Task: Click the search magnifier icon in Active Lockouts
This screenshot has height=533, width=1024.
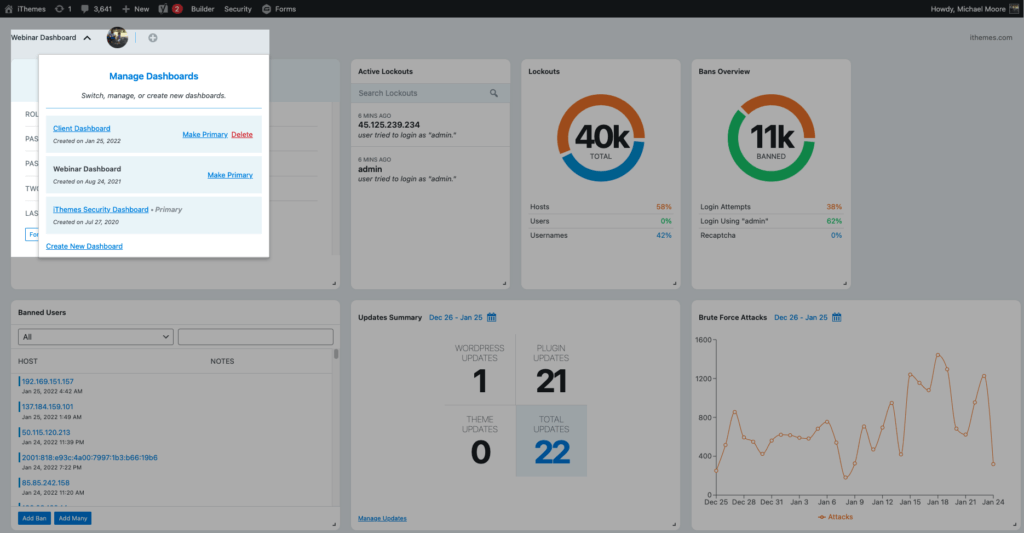Action: tap(494, 93)
